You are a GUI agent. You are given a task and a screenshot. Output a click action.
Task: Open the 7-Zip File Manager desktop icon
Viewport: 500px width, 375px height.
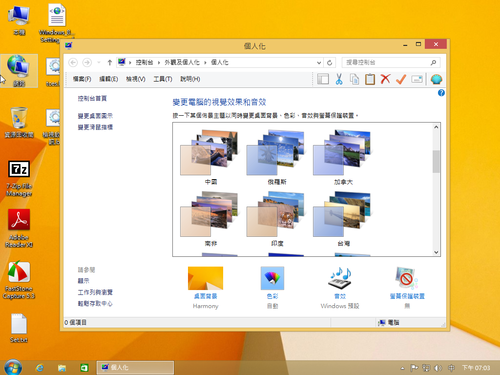point(19,179)
